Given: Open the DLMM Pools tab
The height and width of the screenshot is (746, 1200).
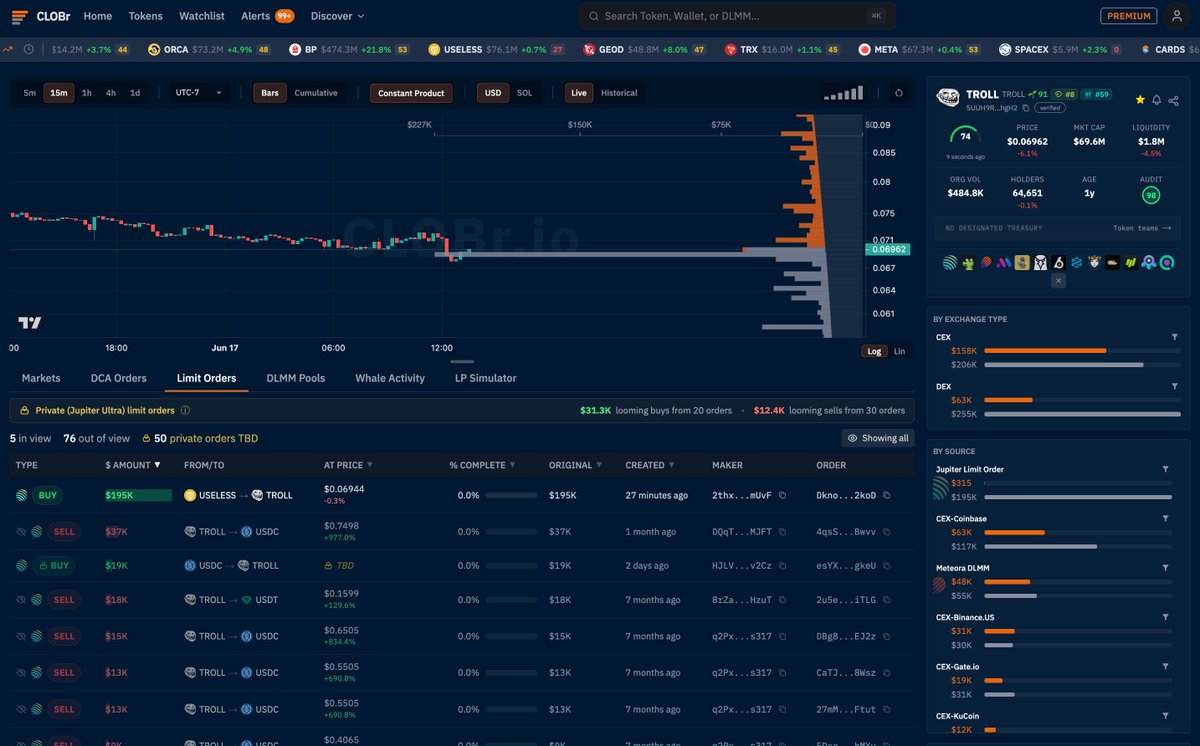Looking at the screenshot, I should (296, 378).
